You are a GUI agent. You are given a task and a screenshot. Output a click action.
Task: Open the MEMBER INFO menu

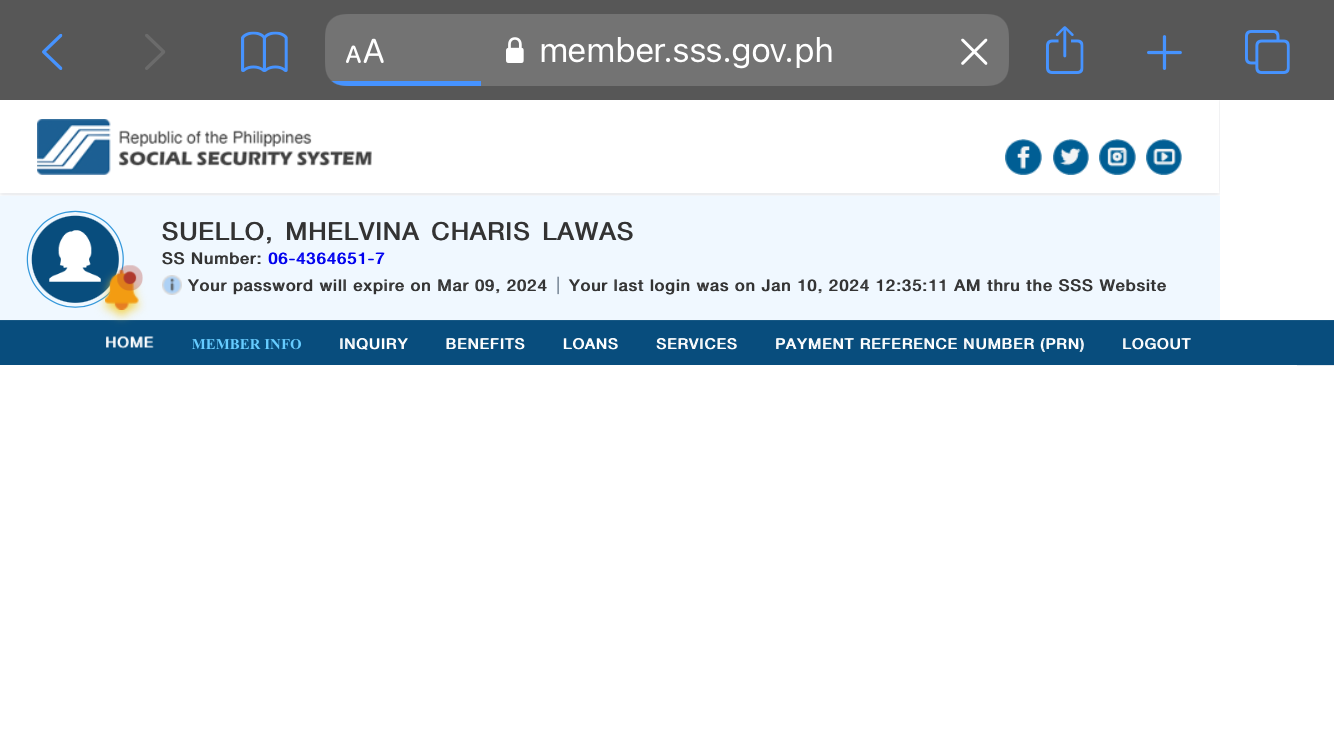(246, 344)
